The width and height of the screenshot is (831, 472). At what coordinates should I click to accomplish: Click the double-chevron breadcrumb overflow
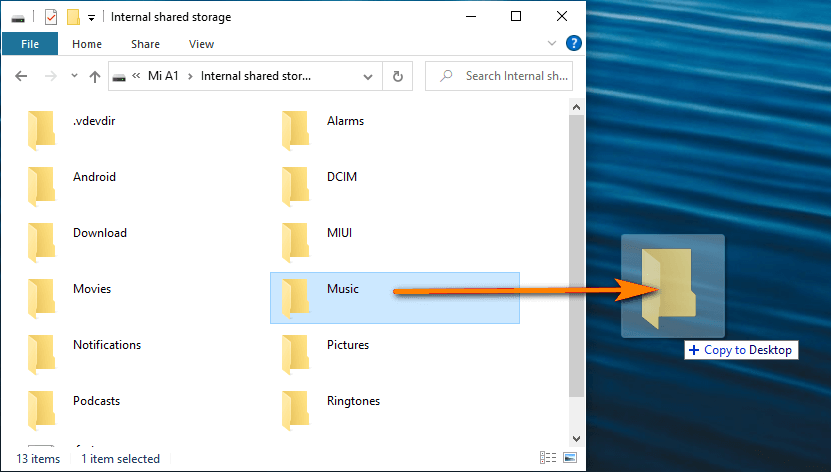point(136,76)
